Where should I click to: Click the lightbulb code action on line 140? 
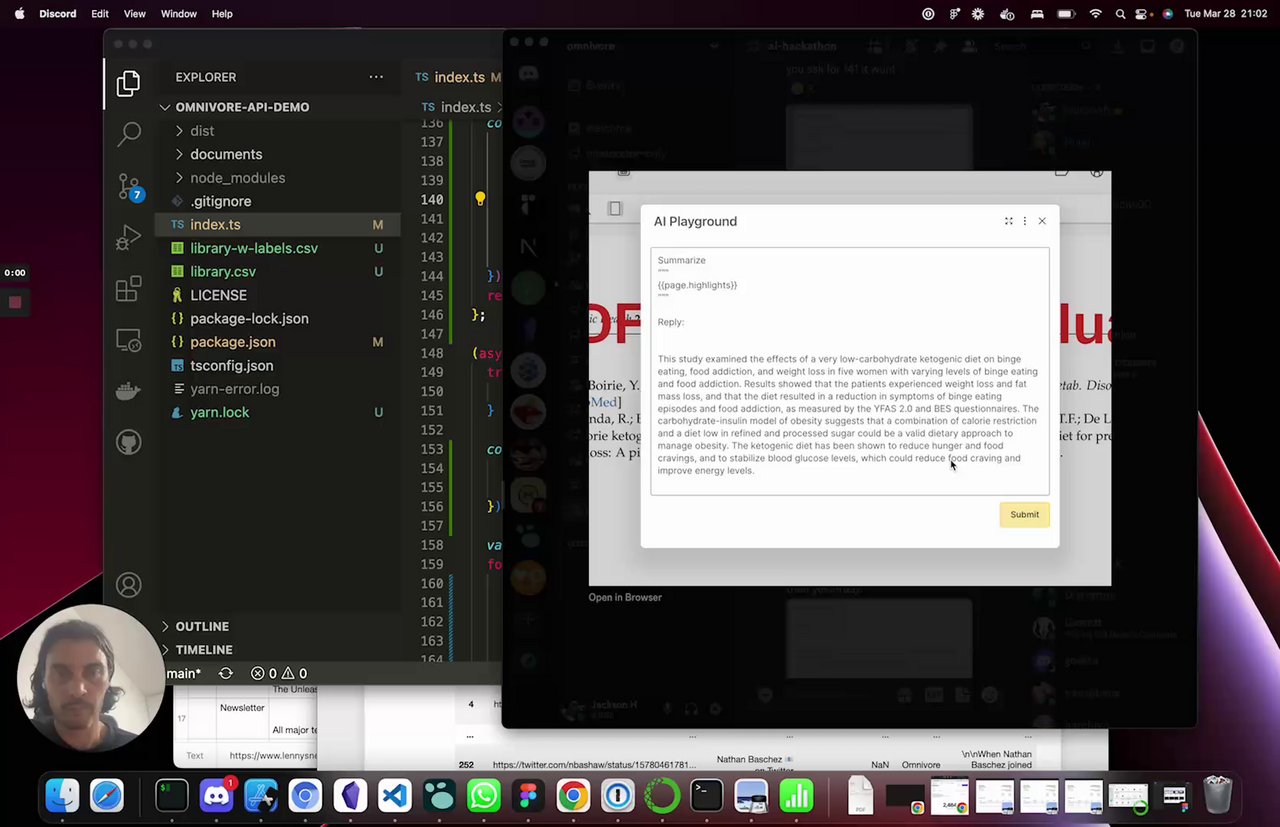(x=480, y=199)
